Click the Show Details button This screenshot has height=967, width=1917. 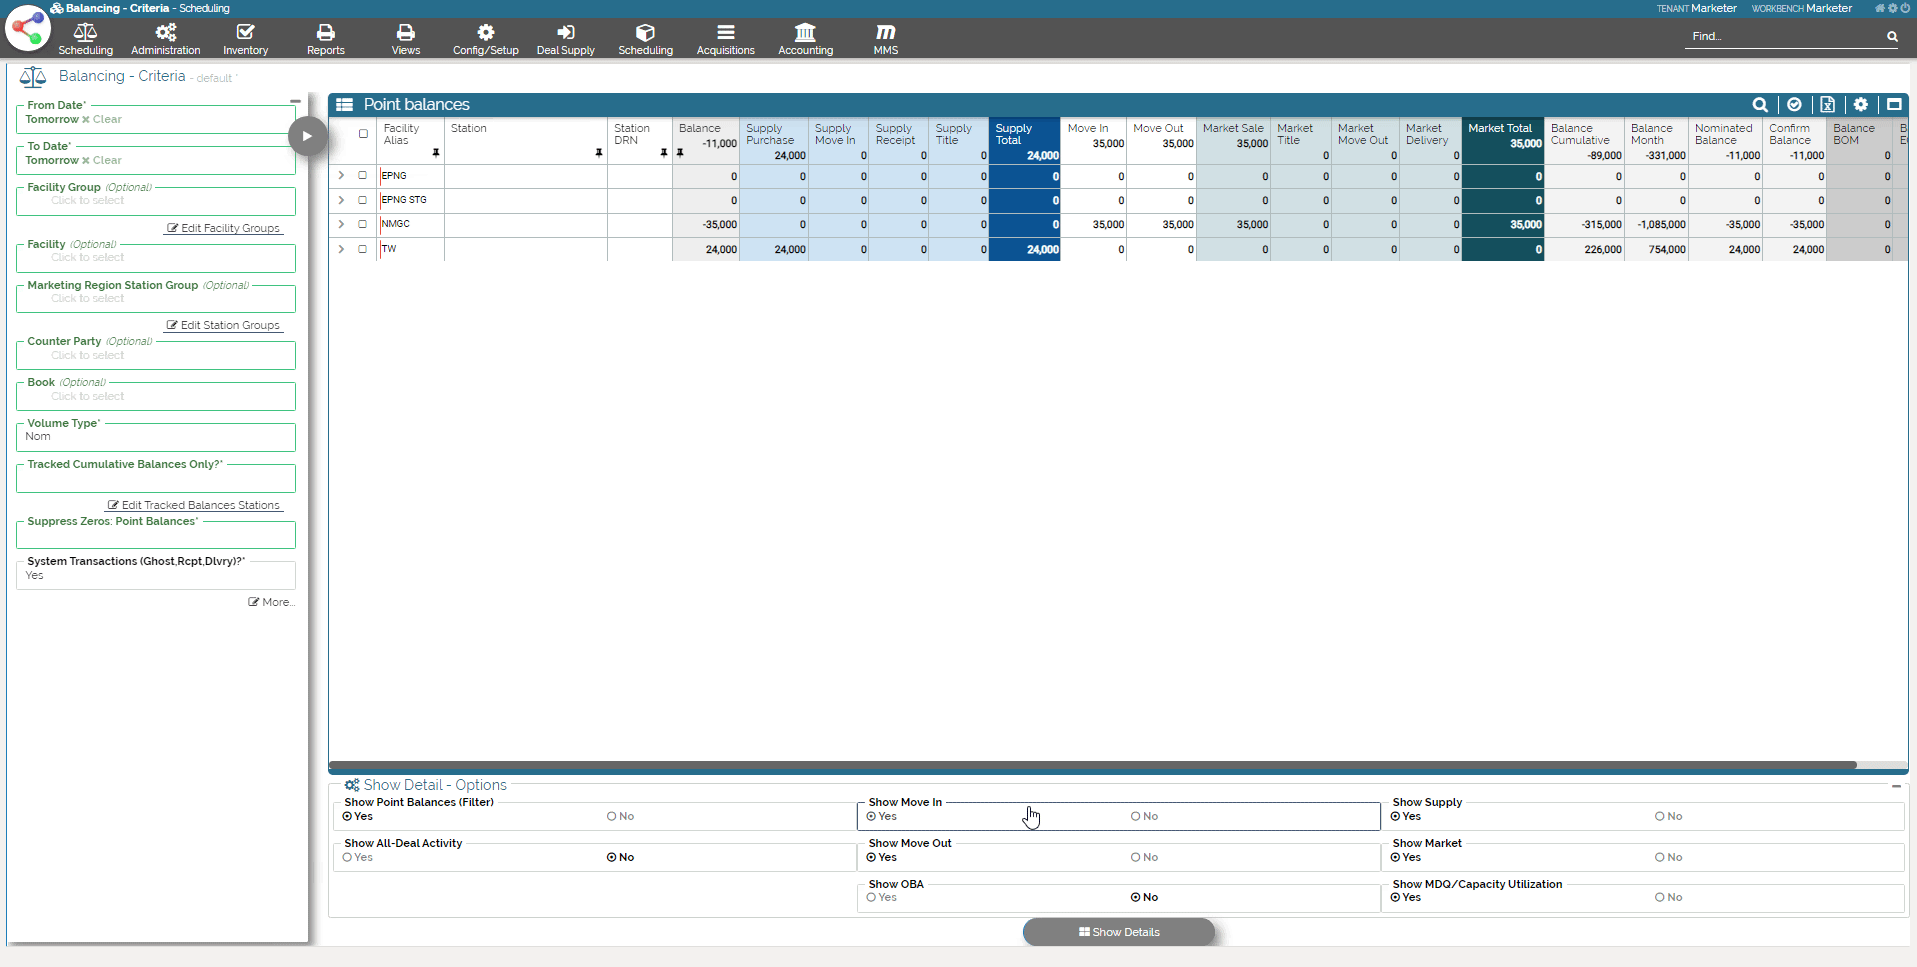click(x=1118, y=932)
